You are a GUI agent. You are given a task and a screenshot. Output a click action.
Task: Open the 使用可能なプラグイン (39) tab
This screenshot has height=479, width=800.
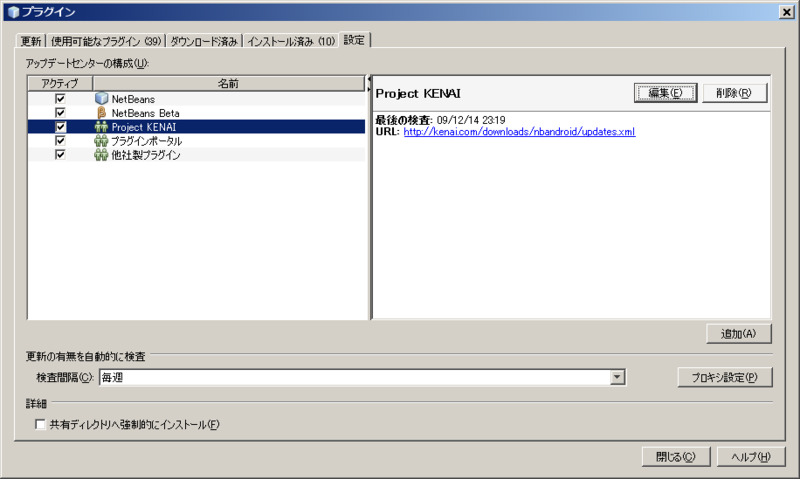(106, 41)
